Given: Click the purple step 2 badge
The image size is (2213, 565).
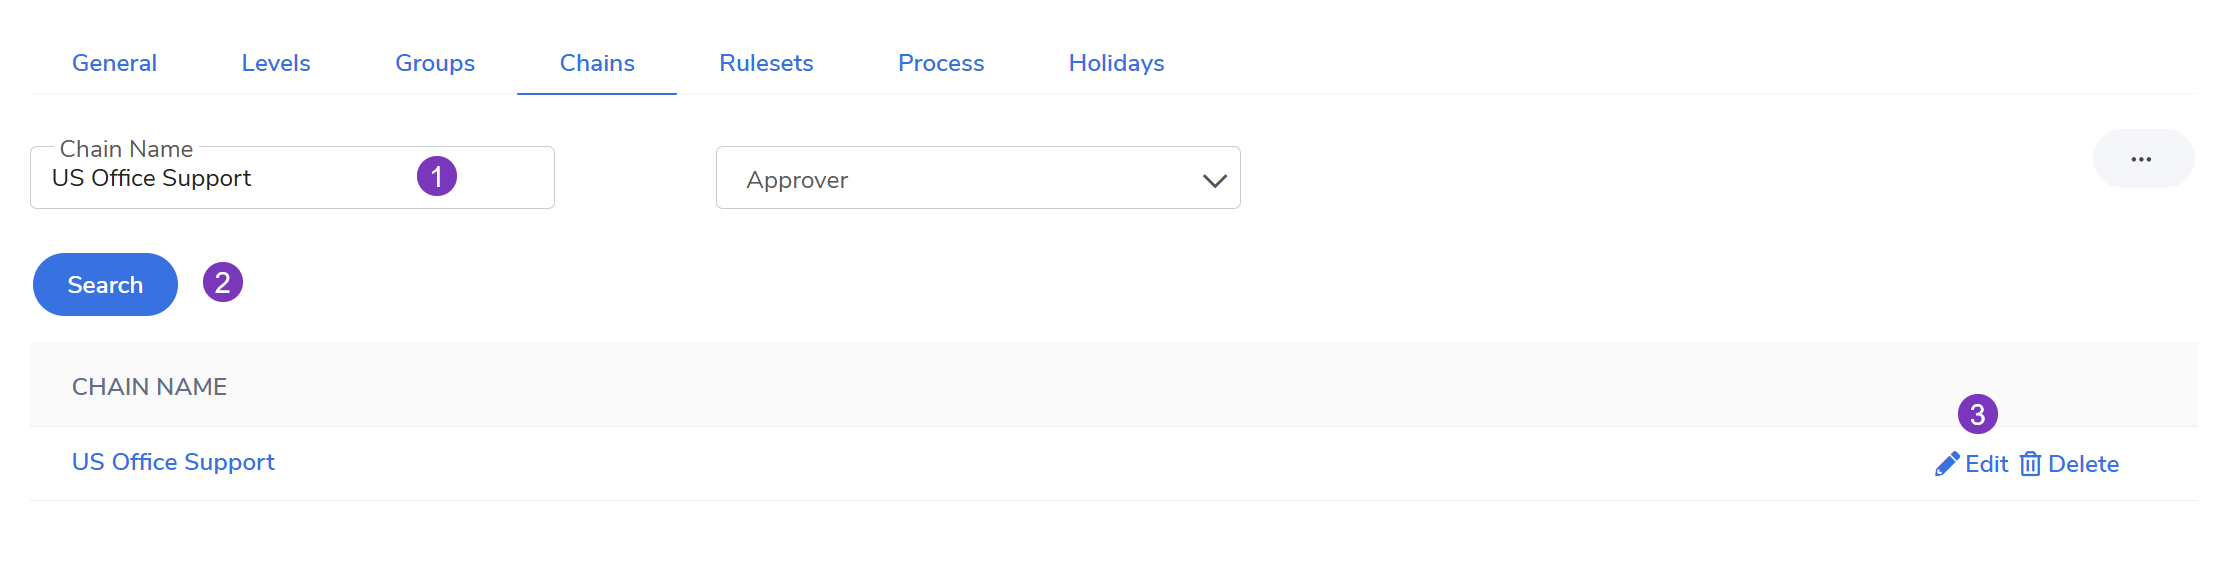Looking at the screenshot, I should tap(223, 283).
